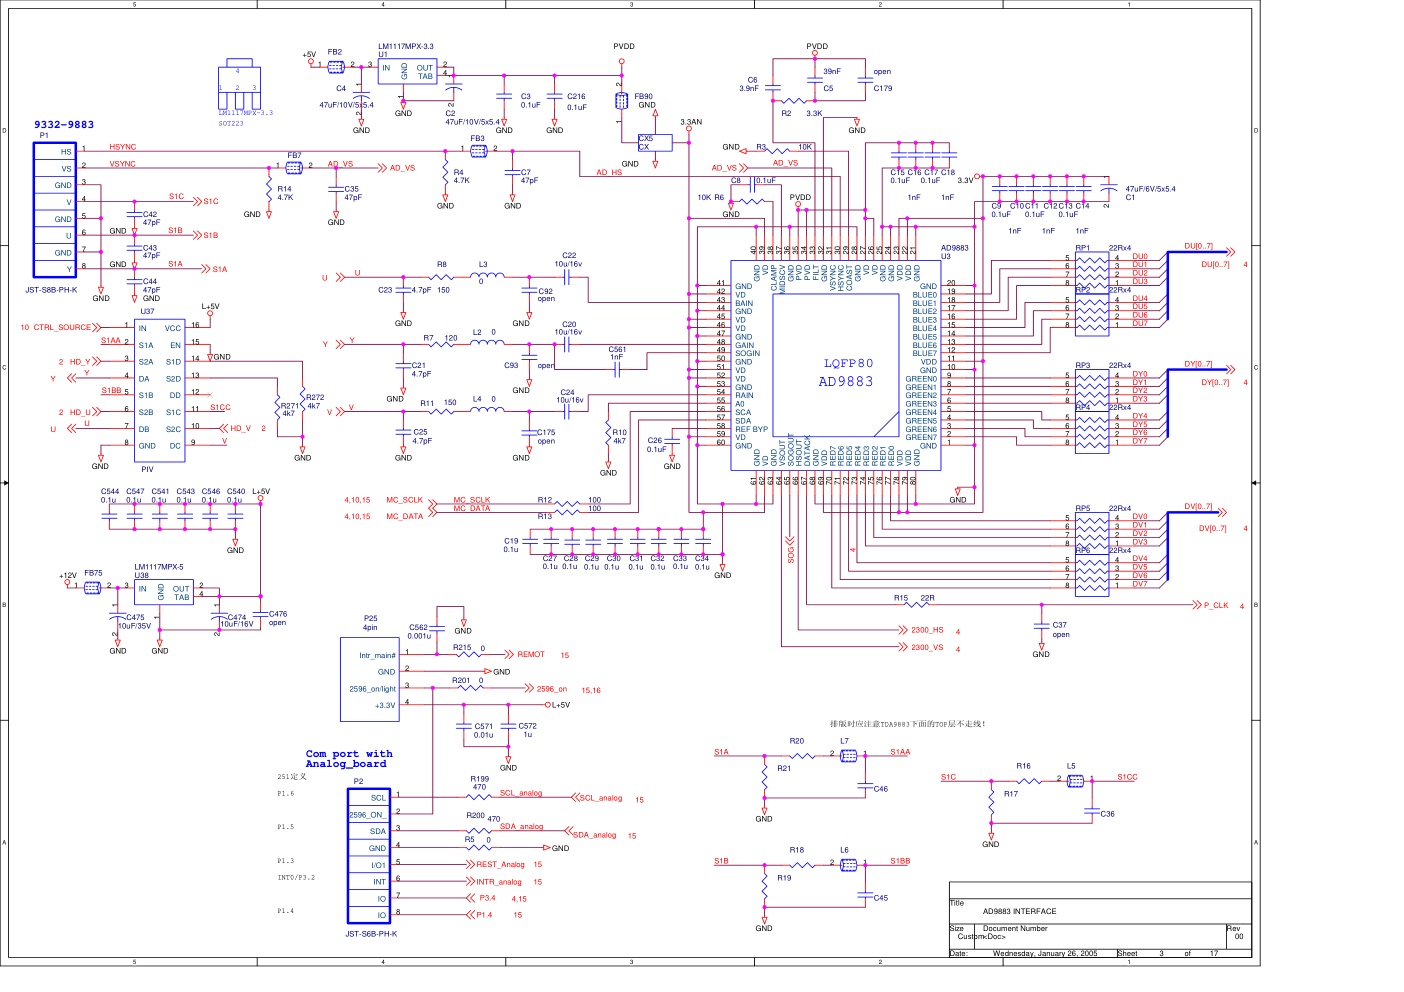Click the 'L6' ferrite designator
The height and width of the screenshot is (992, 1404).
point(844,850)
